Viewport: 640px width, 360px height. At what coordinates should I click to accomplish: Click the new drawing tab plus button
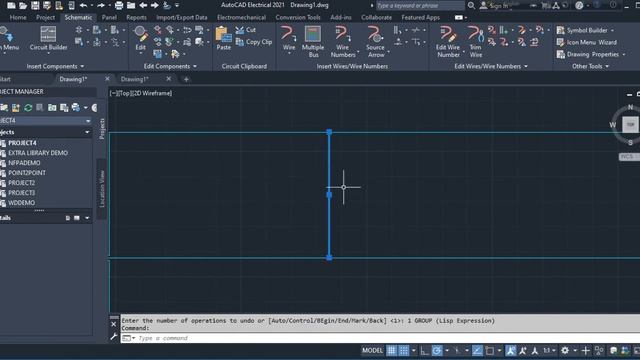click(186, 79)
